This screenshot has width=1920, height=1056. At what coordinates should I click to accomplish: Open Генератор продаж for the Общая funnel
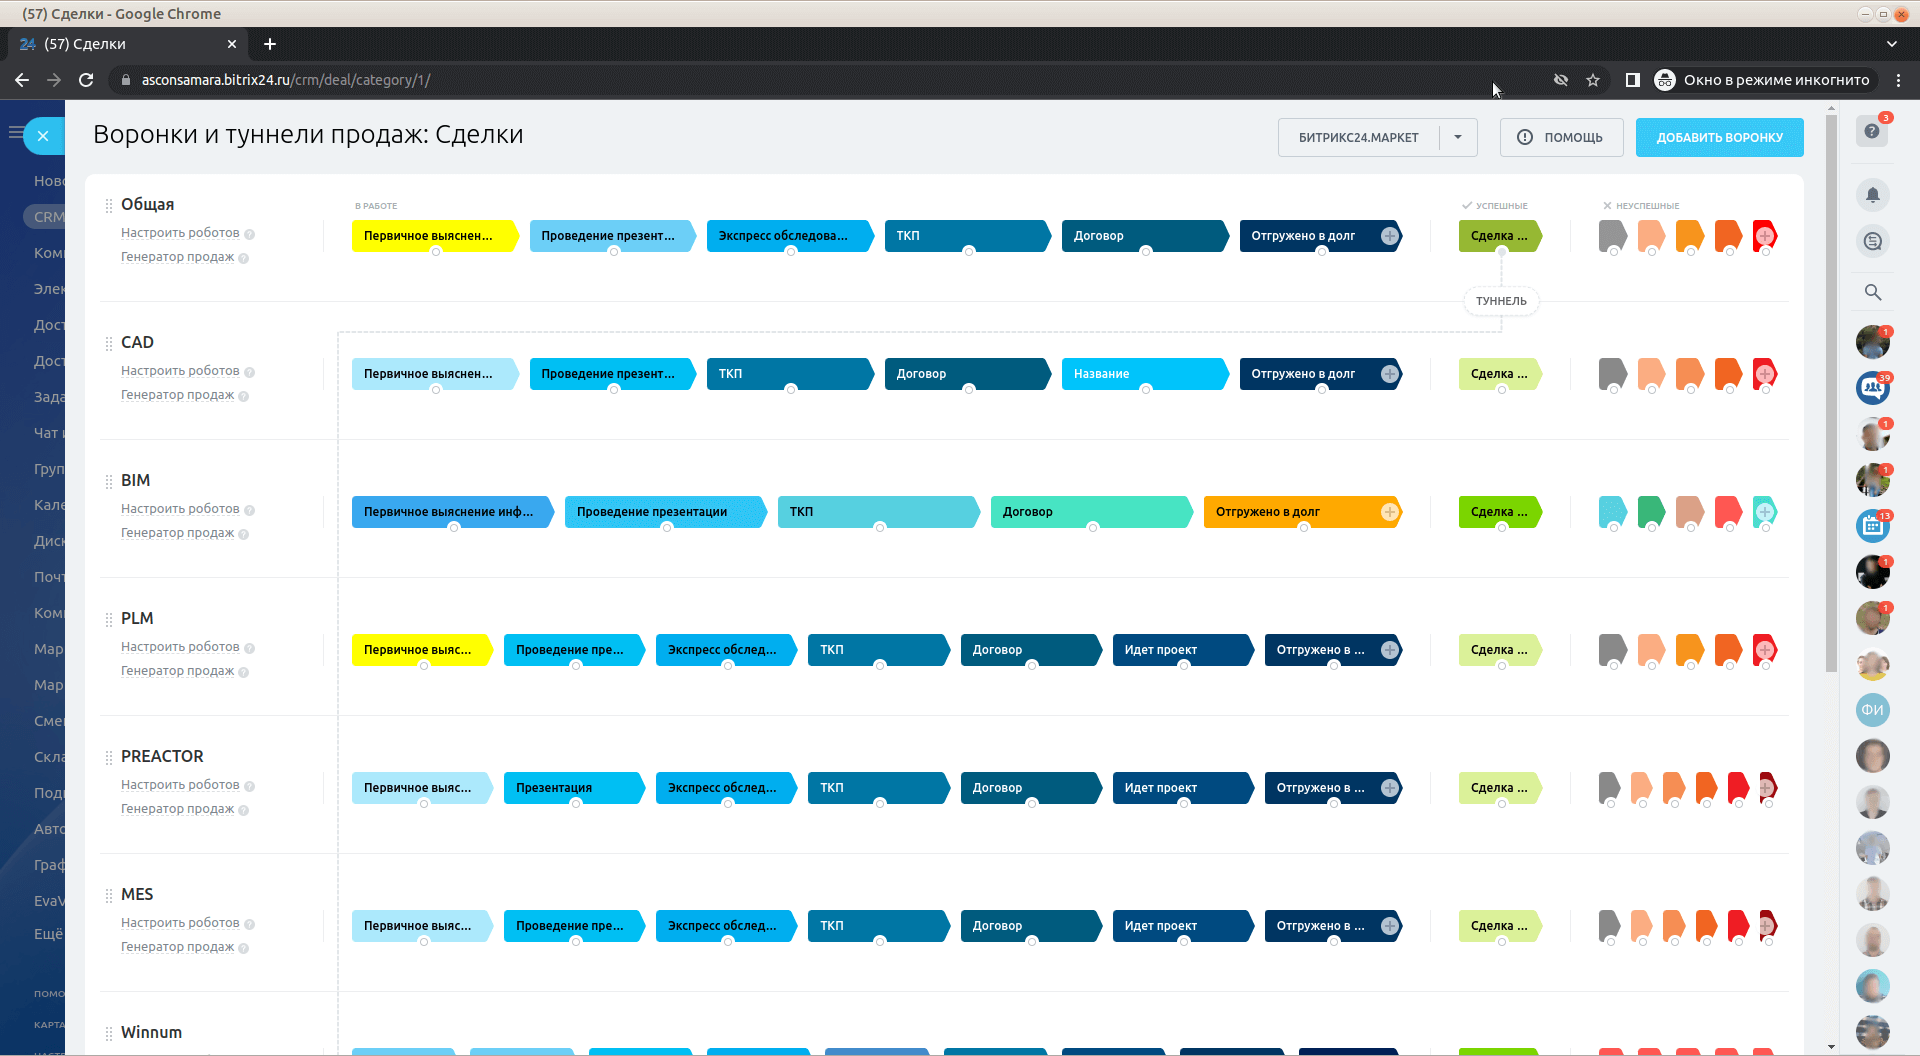(x=177, y=257)
